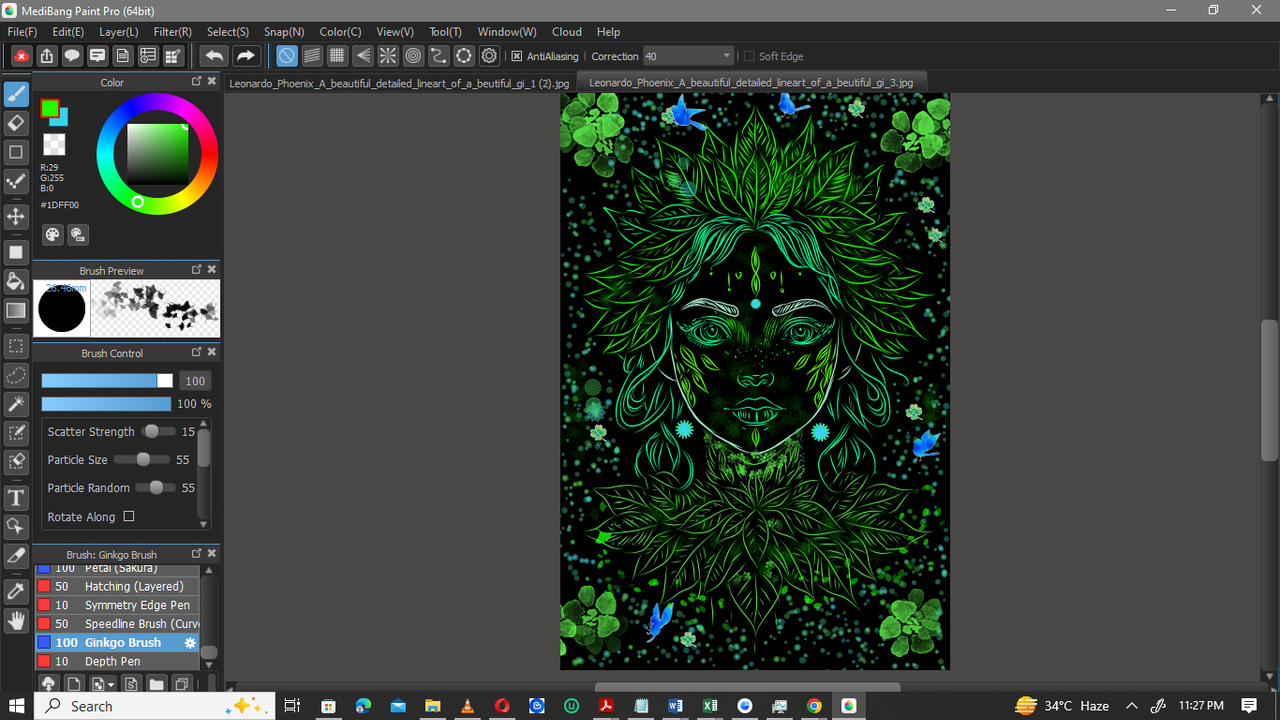
Task: Click the Redo arrow button
Action: (x=246, y=56)
